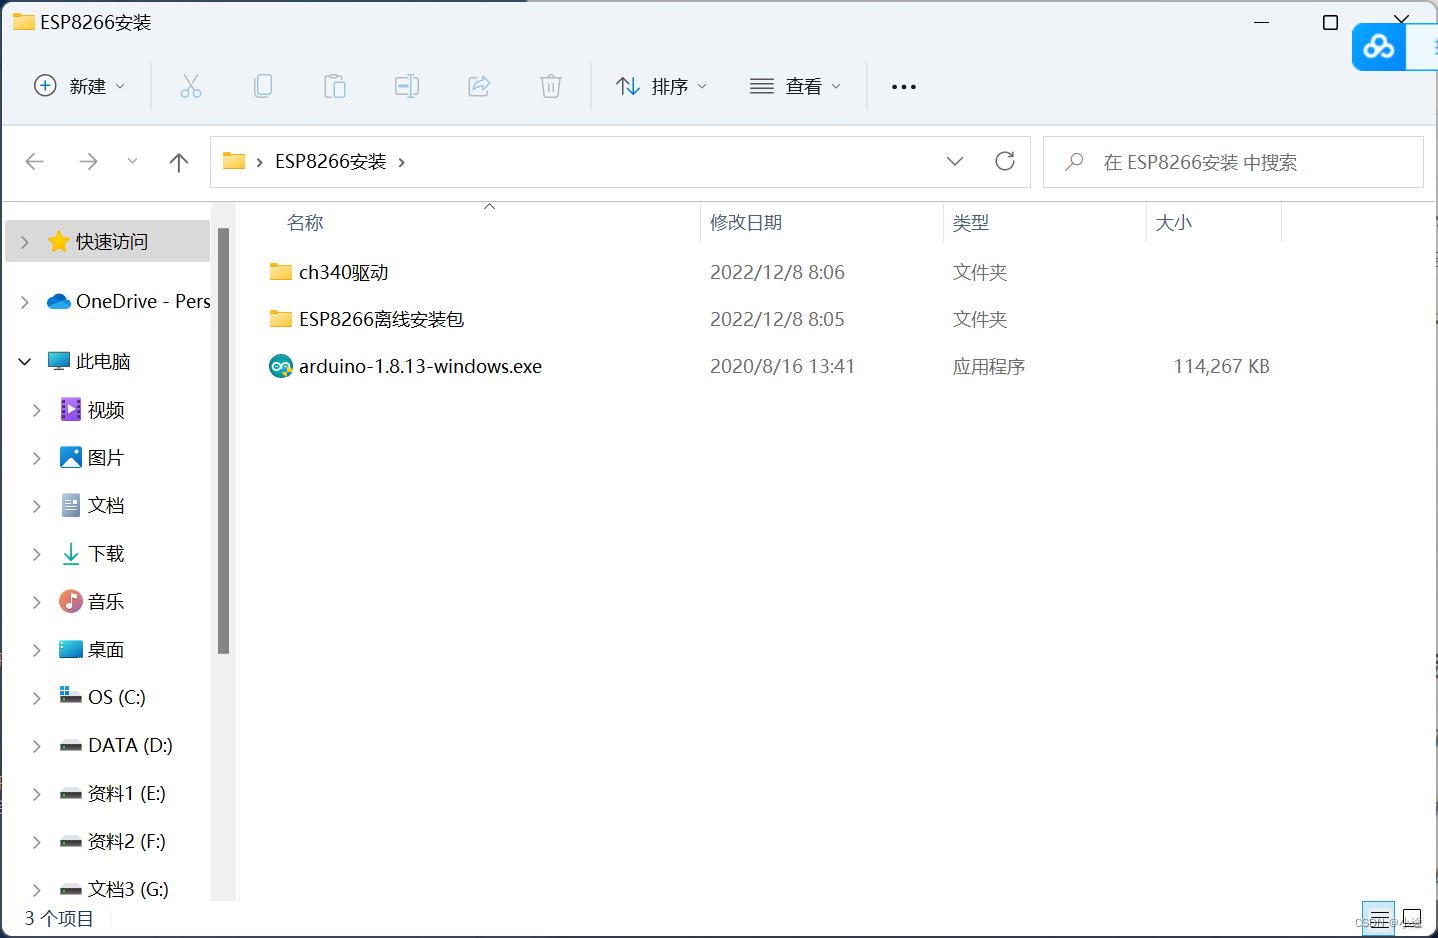
Task: Click the Rename icon in the toolbar
Action: click(407, 86)
